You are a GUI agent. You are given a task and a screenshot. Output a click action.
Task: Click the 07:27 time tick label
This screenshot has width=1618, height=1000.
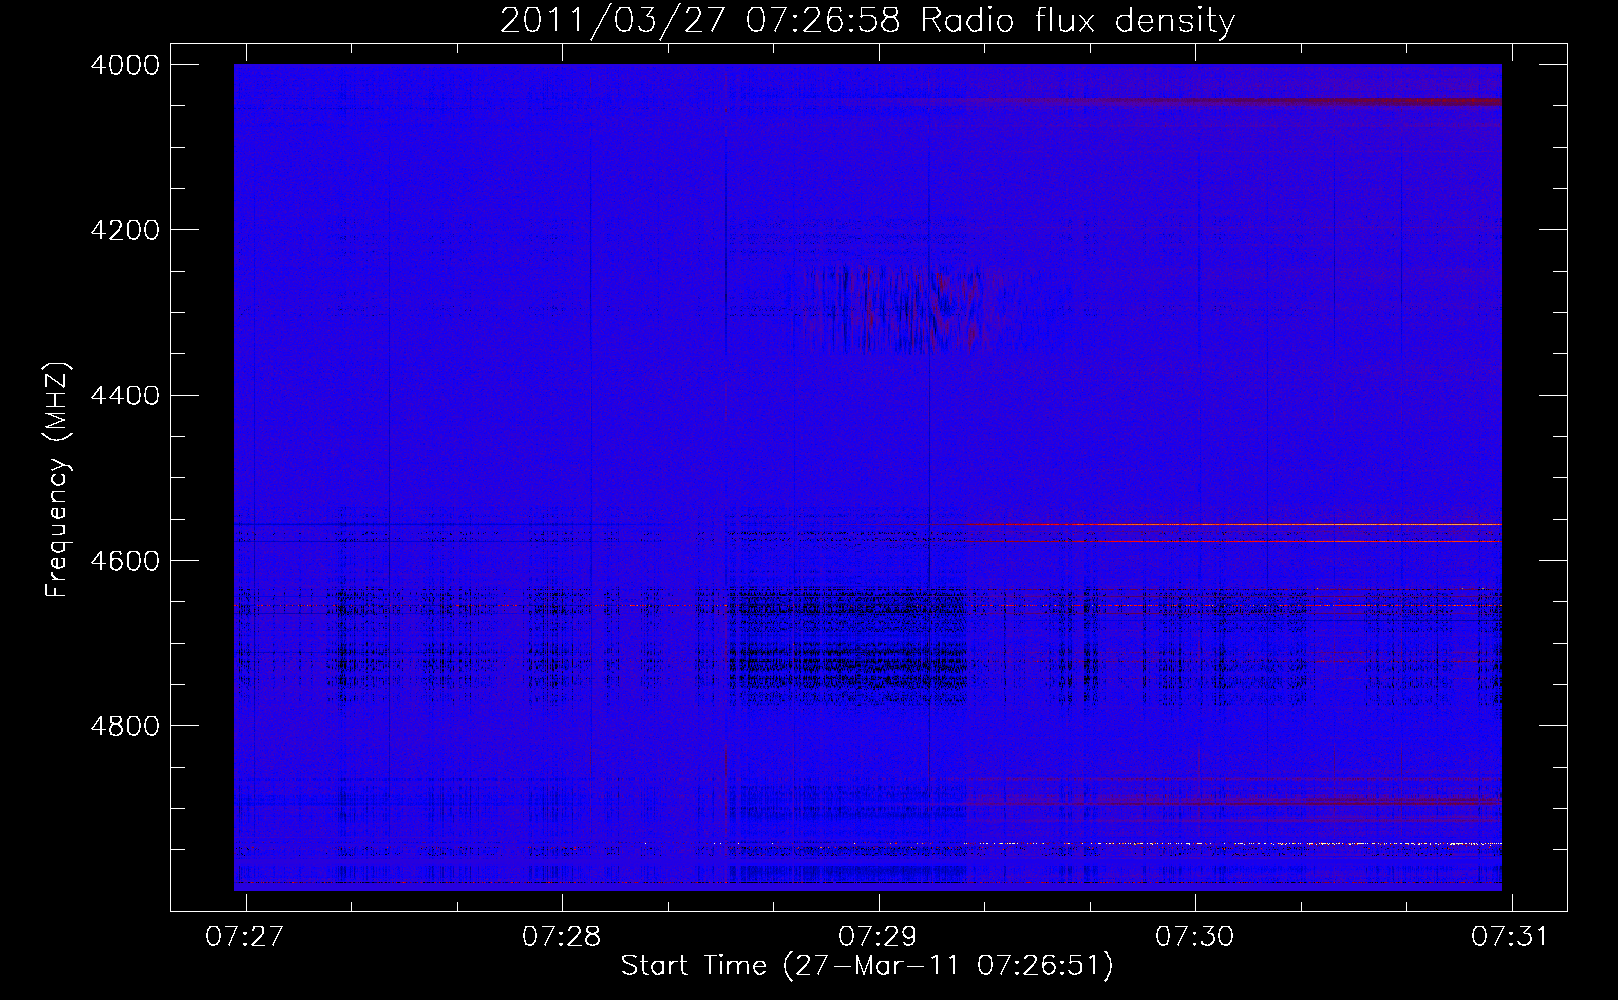(x=245, y=936)
